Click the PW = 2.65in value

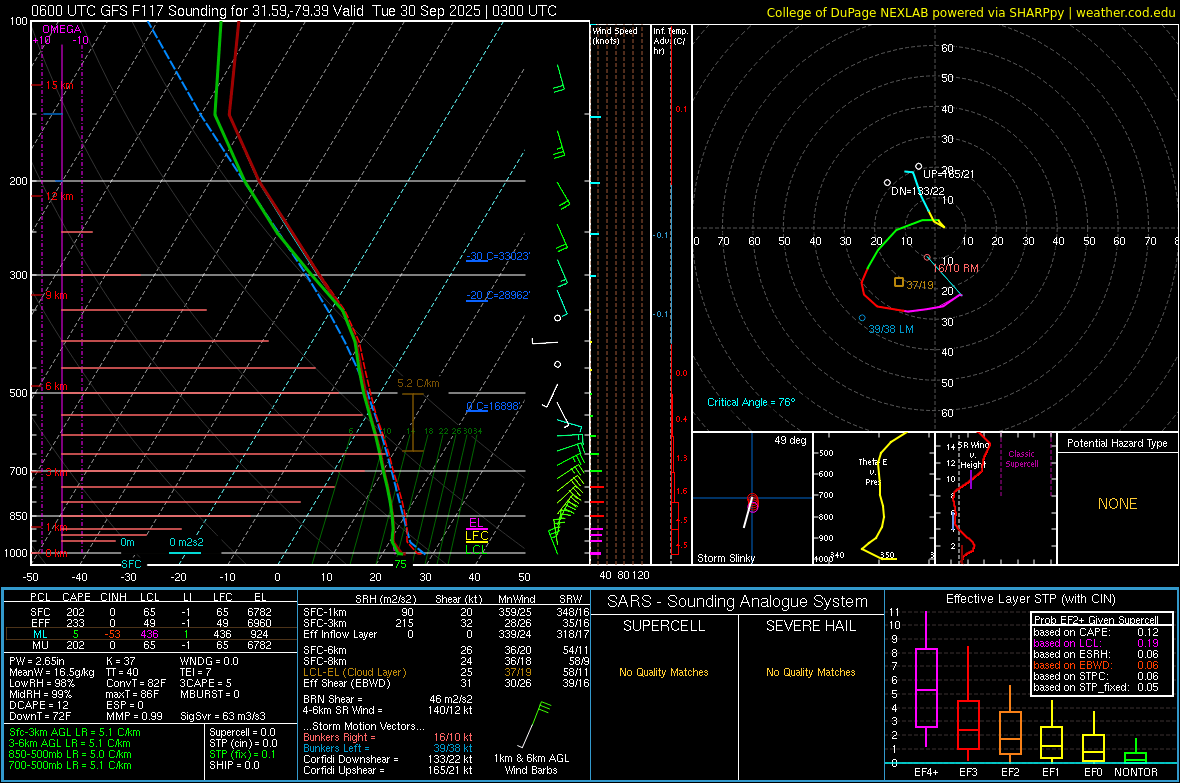(37, 661)
